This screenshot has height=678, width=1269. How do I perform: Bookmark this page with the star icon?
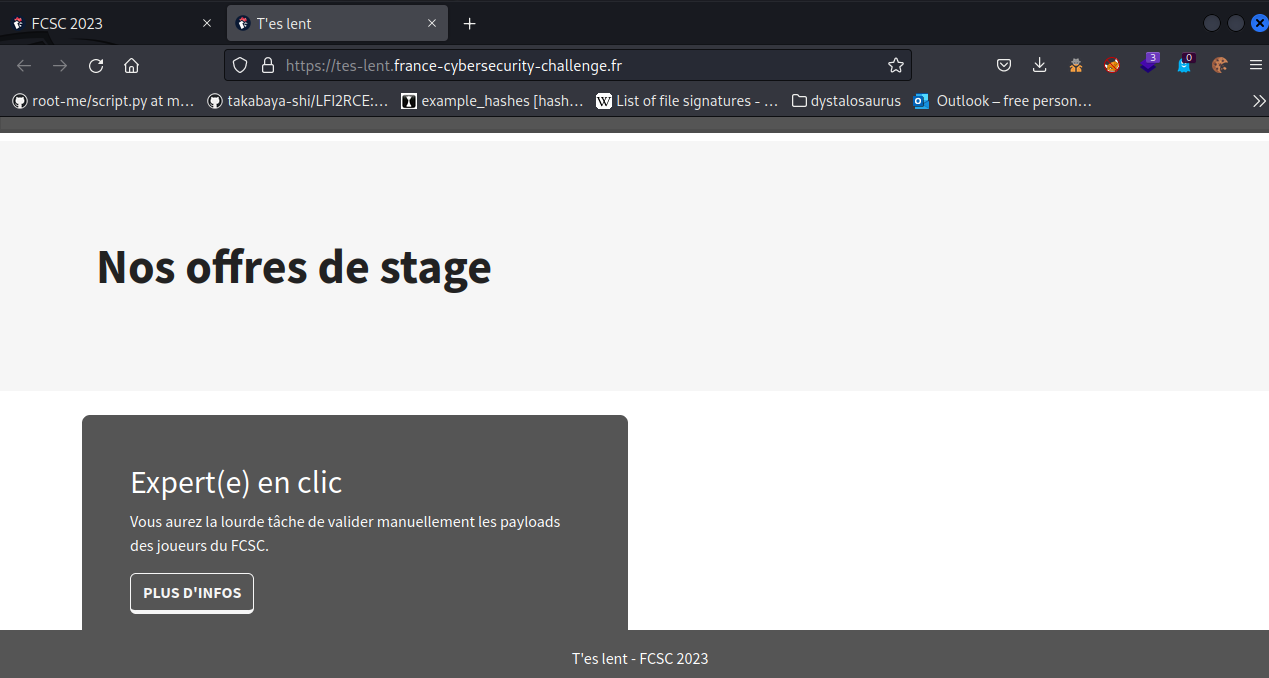tap(895, 66)
